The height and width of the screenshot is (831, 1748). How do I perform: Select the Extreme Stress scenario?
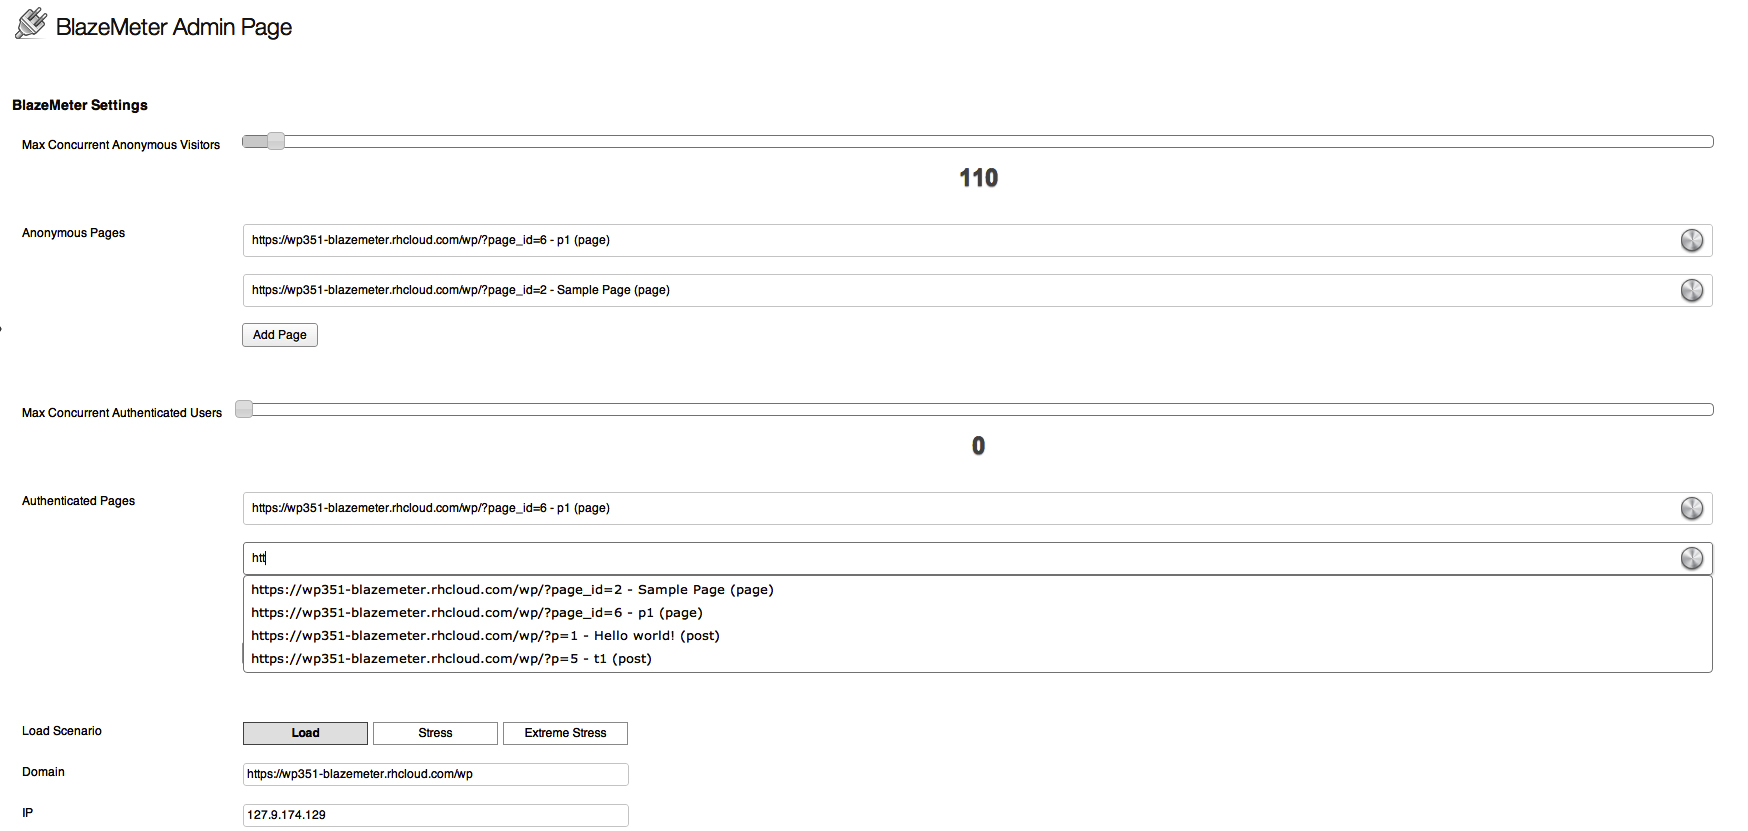pos(565,733)
